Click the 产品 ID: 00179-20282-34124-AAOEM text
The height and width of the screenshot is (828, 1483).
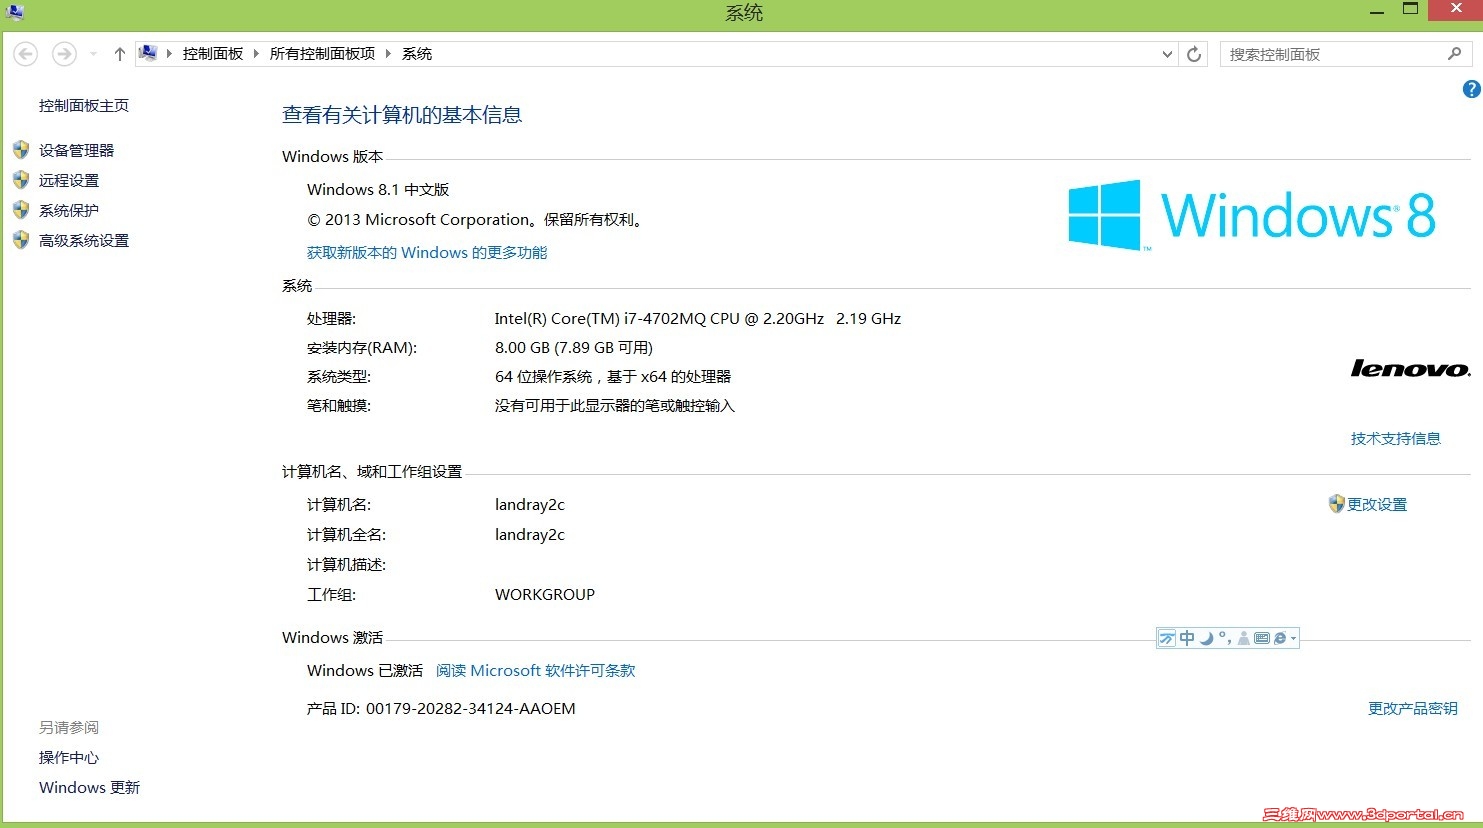(x=441, y=708)
